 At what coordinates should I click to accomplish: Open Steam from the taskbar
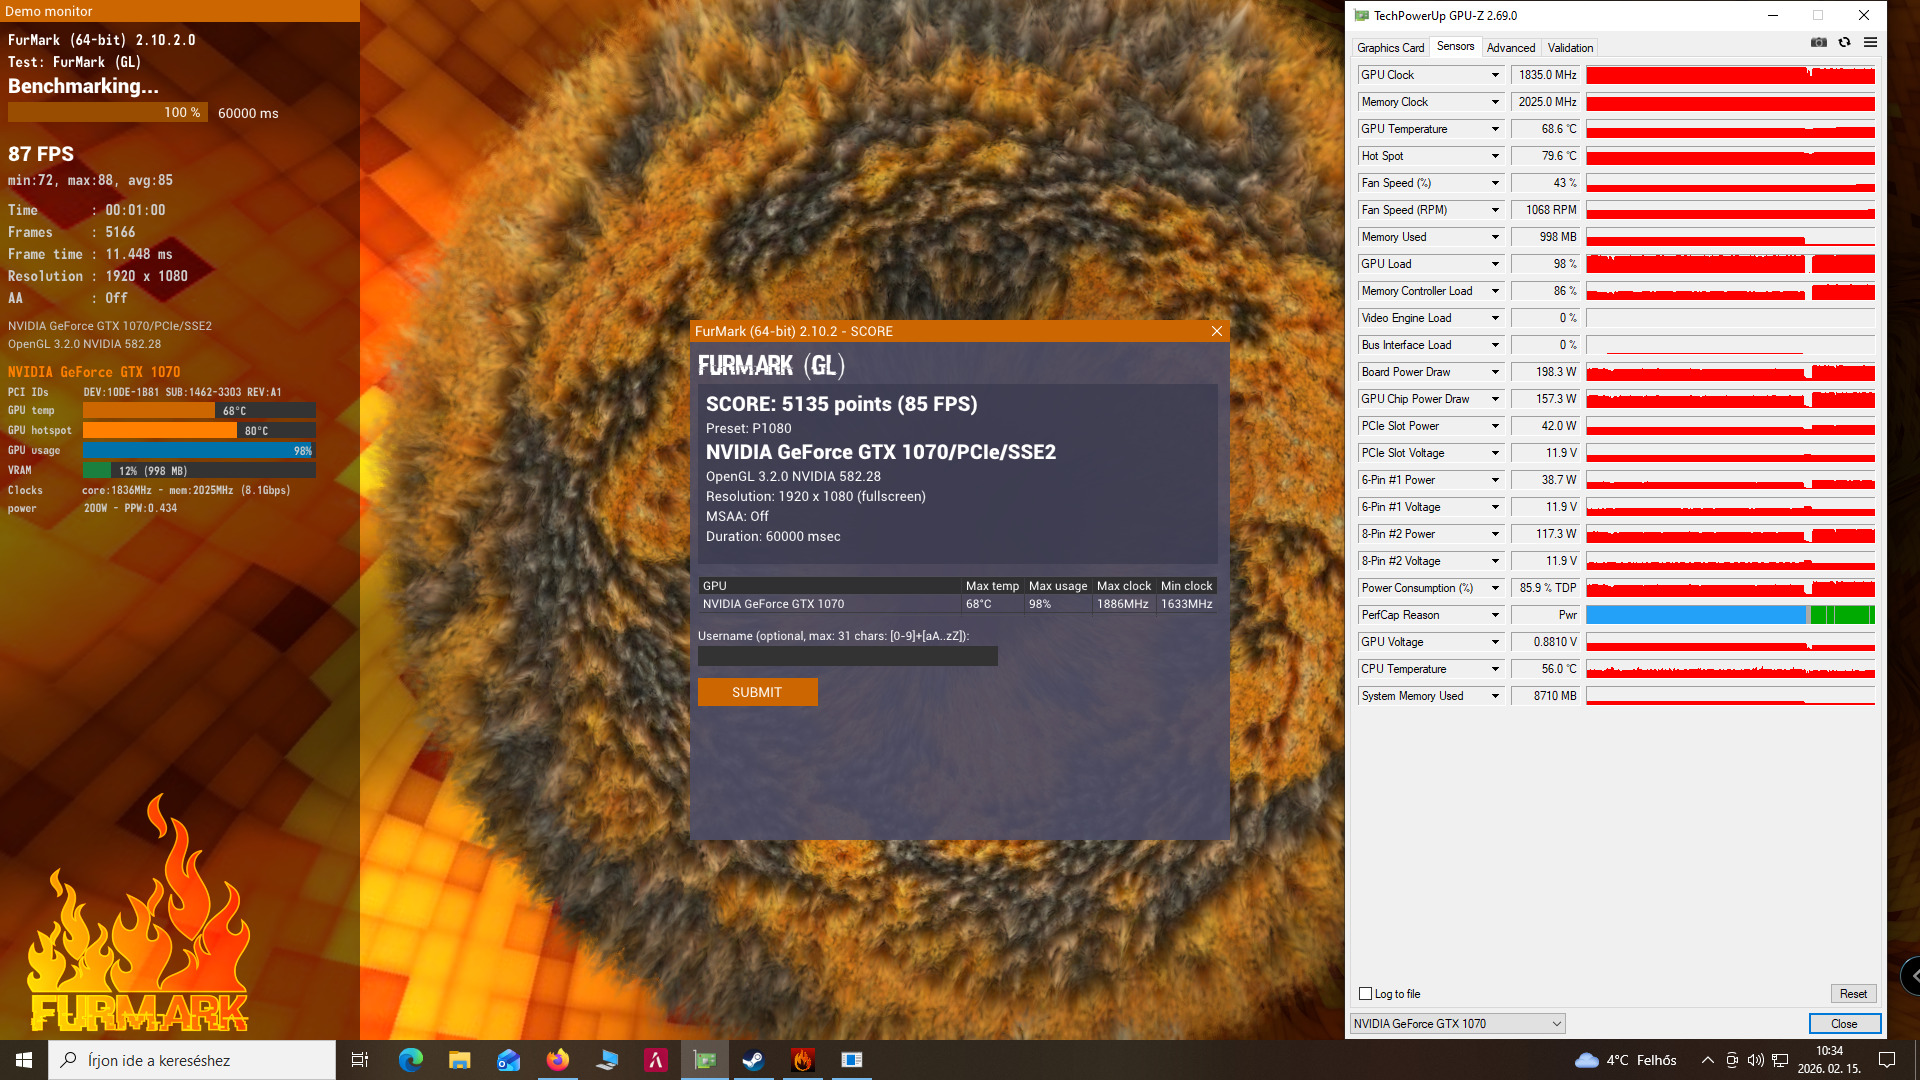[753, 1060]
